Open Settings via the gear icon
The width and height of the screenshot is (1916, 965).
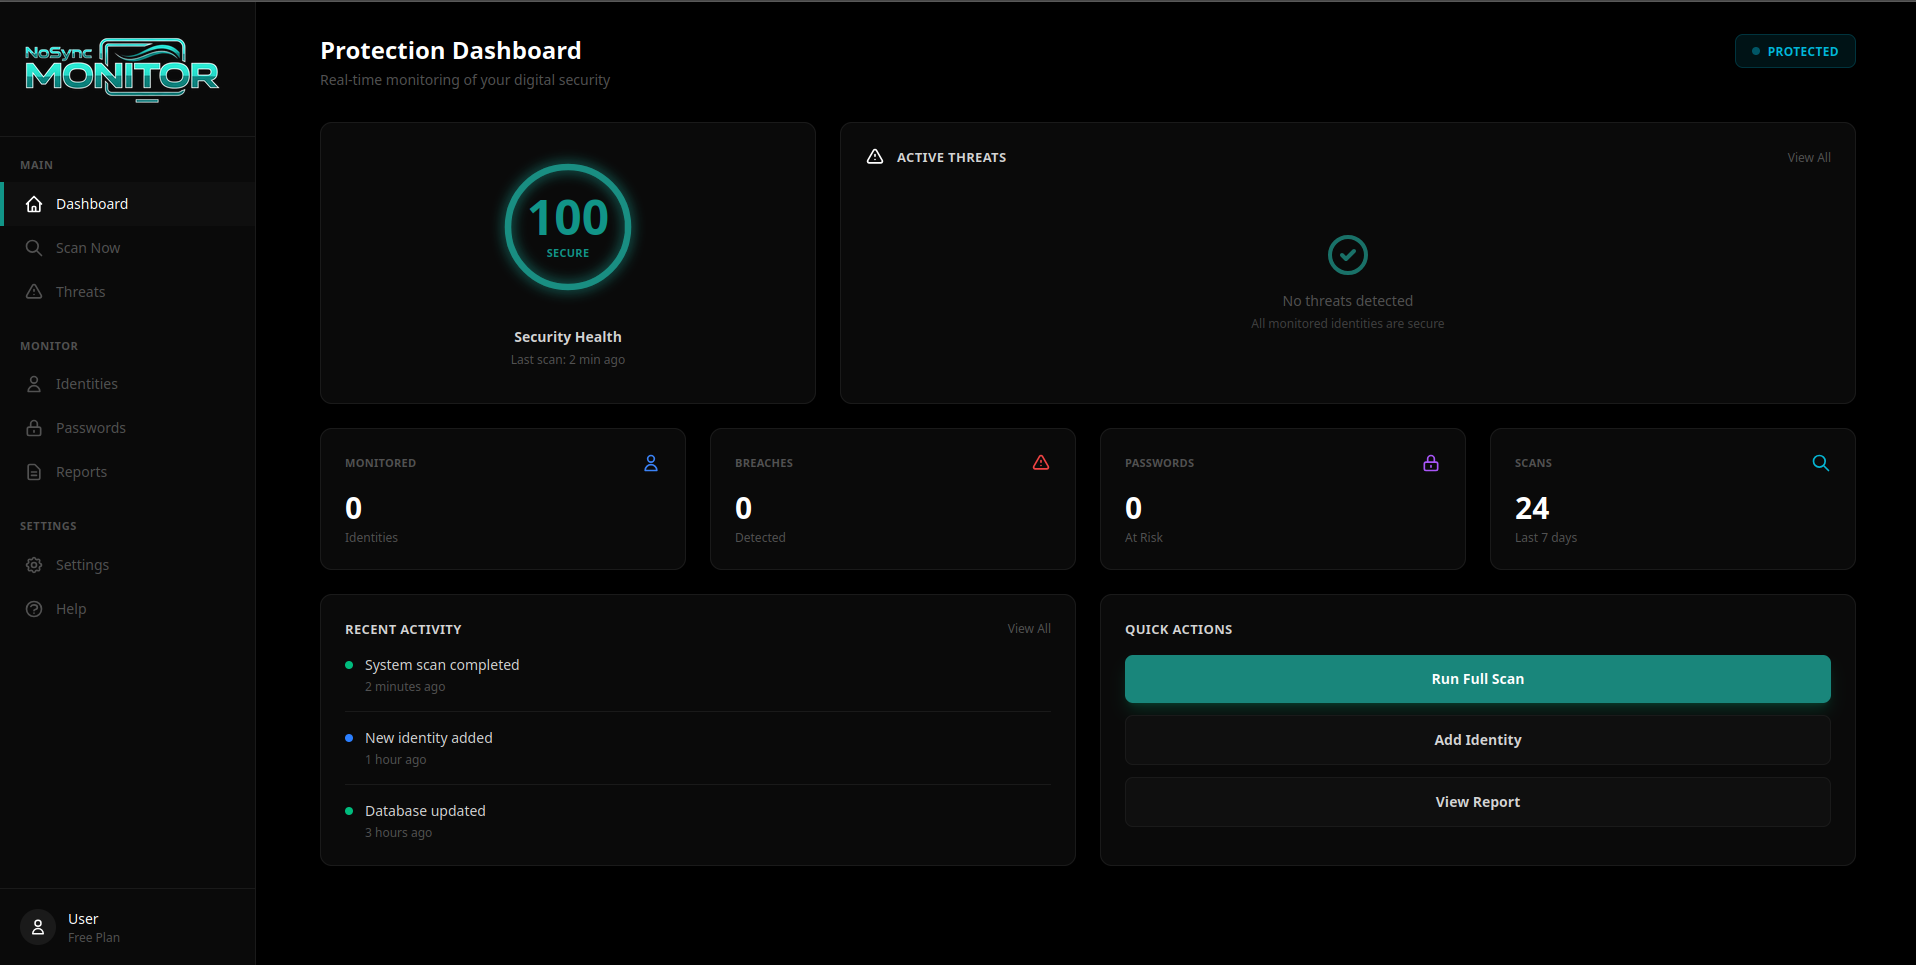point(33,564)
